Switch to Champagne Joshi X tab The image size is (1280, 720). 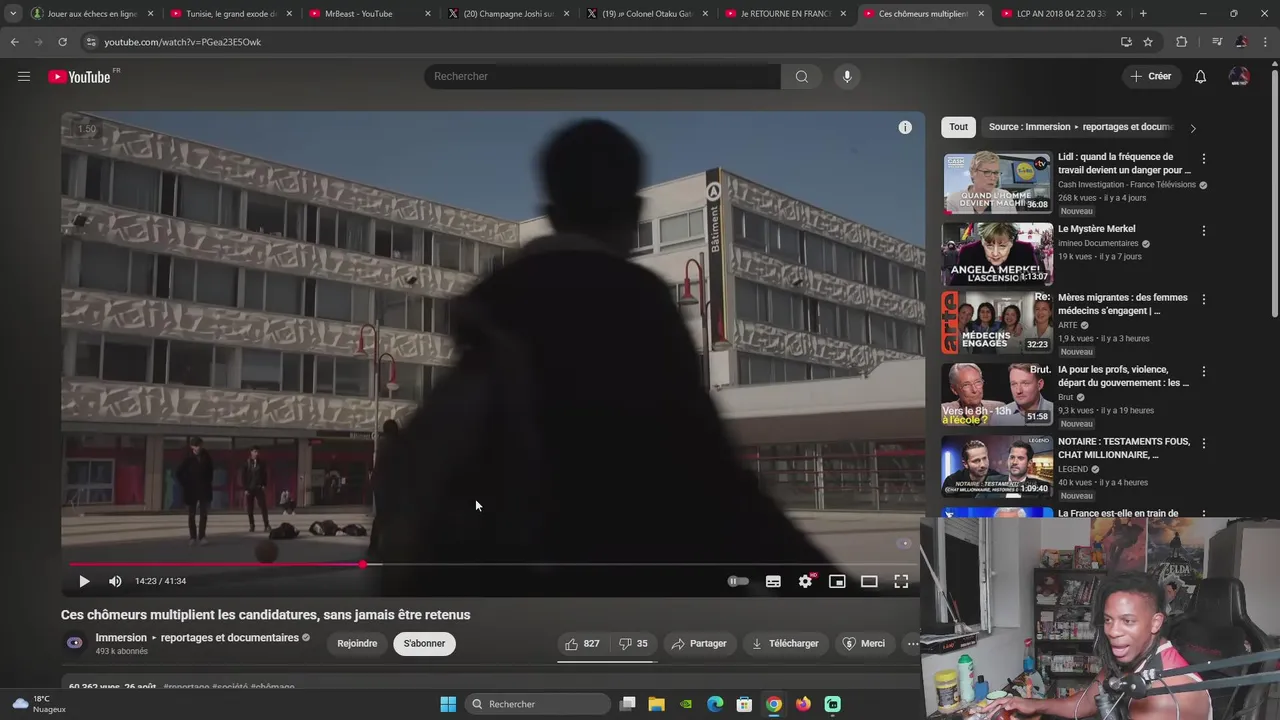(507, 14)
